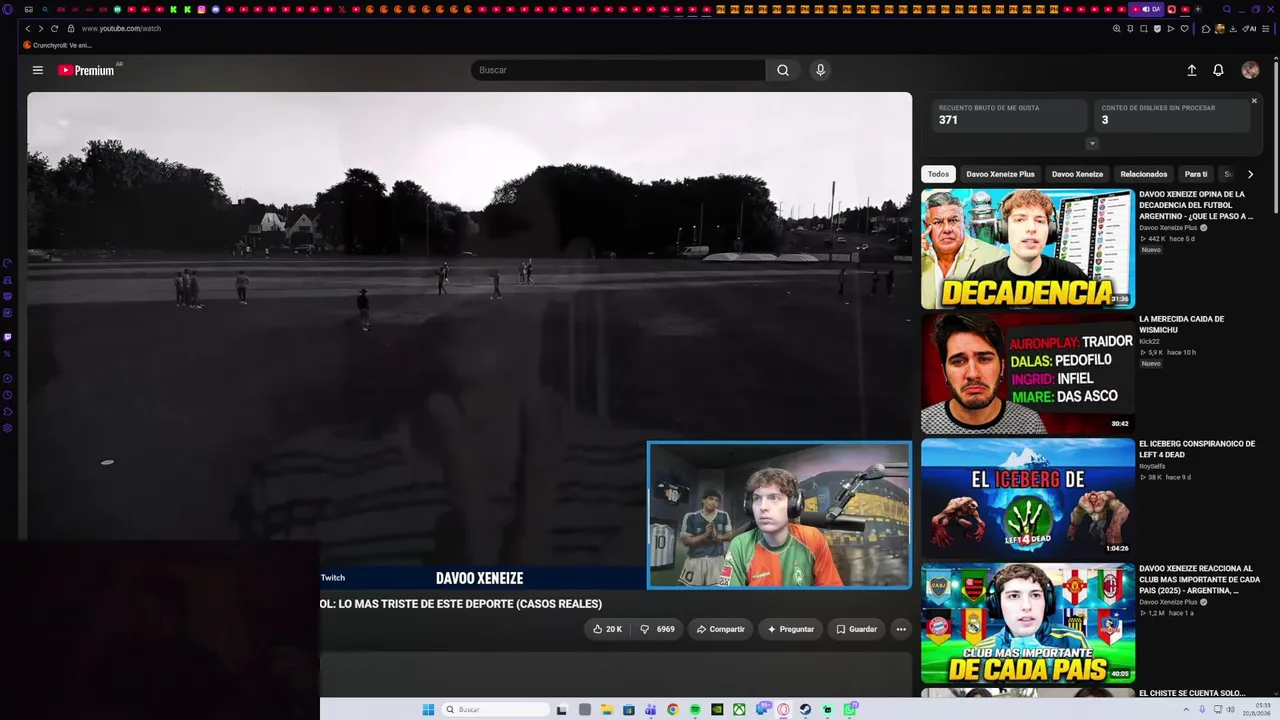Click the Compartir button

(720, 629)
